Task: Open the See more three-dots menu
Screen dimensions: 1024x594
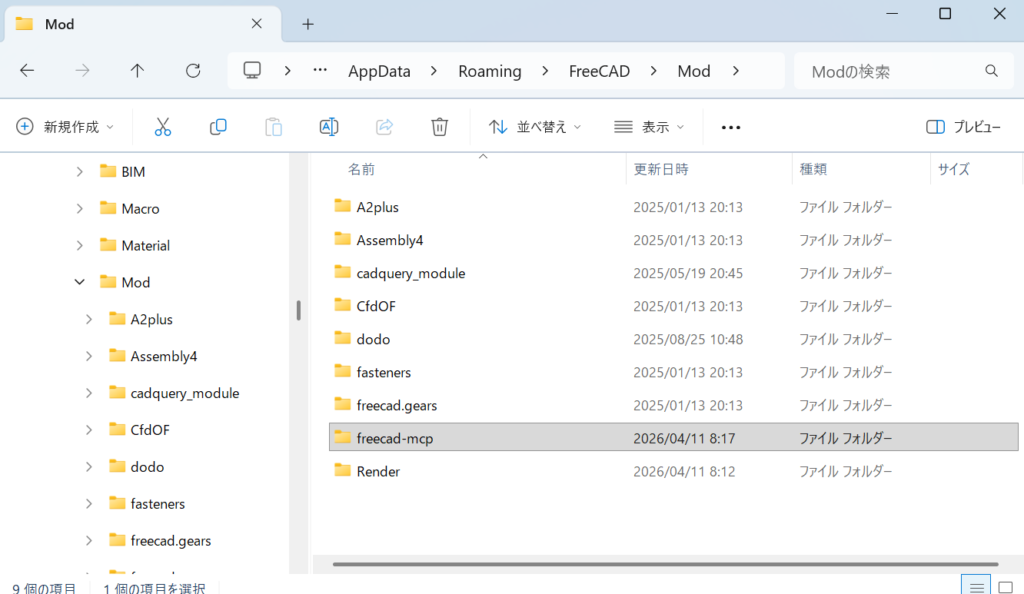Action: coord(730,127)
